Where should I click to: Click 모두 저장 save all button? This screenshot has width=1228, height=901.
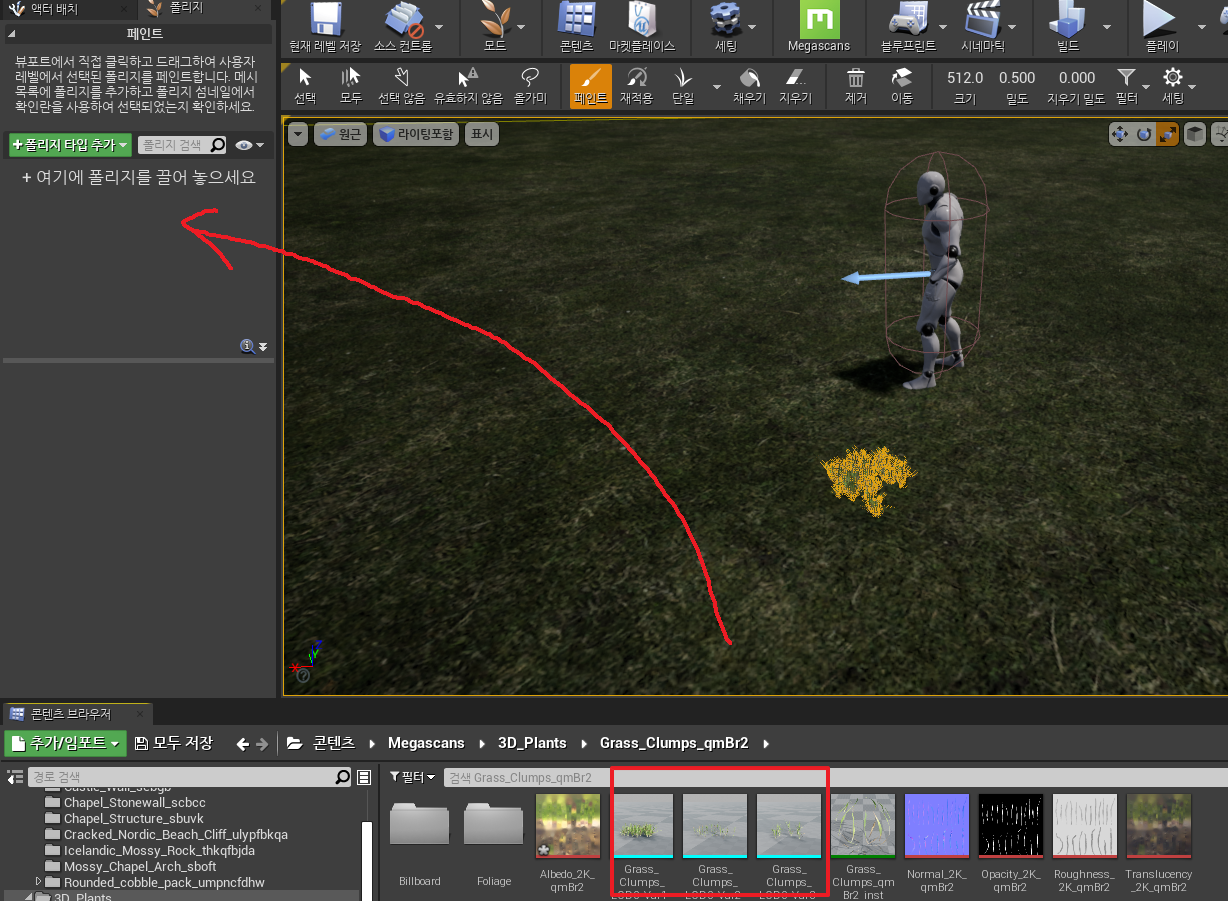pyautogui.click(x=174, y=743)
